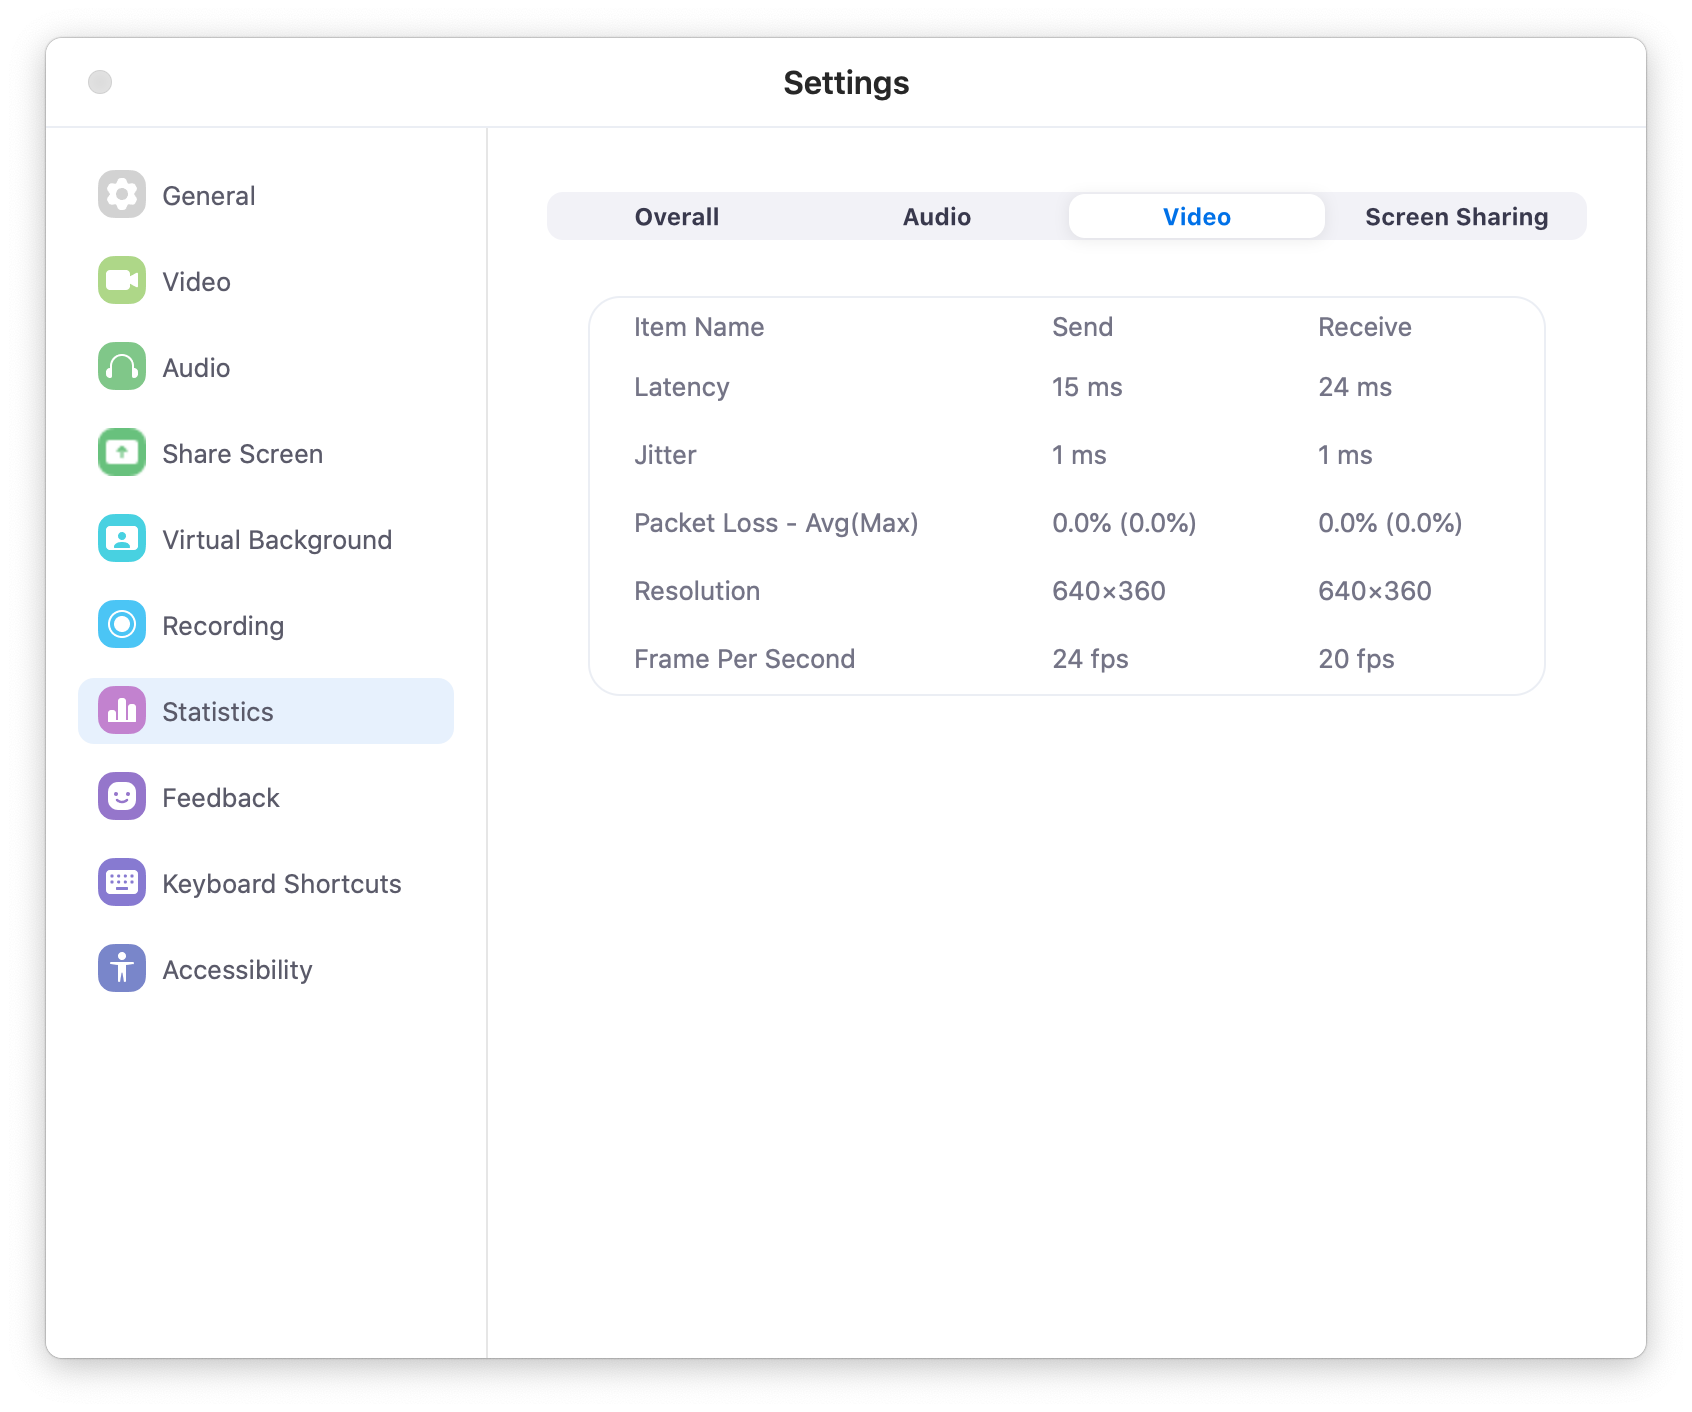
Task: Click the Jitter row label
Action: click(x=665, y=455)
